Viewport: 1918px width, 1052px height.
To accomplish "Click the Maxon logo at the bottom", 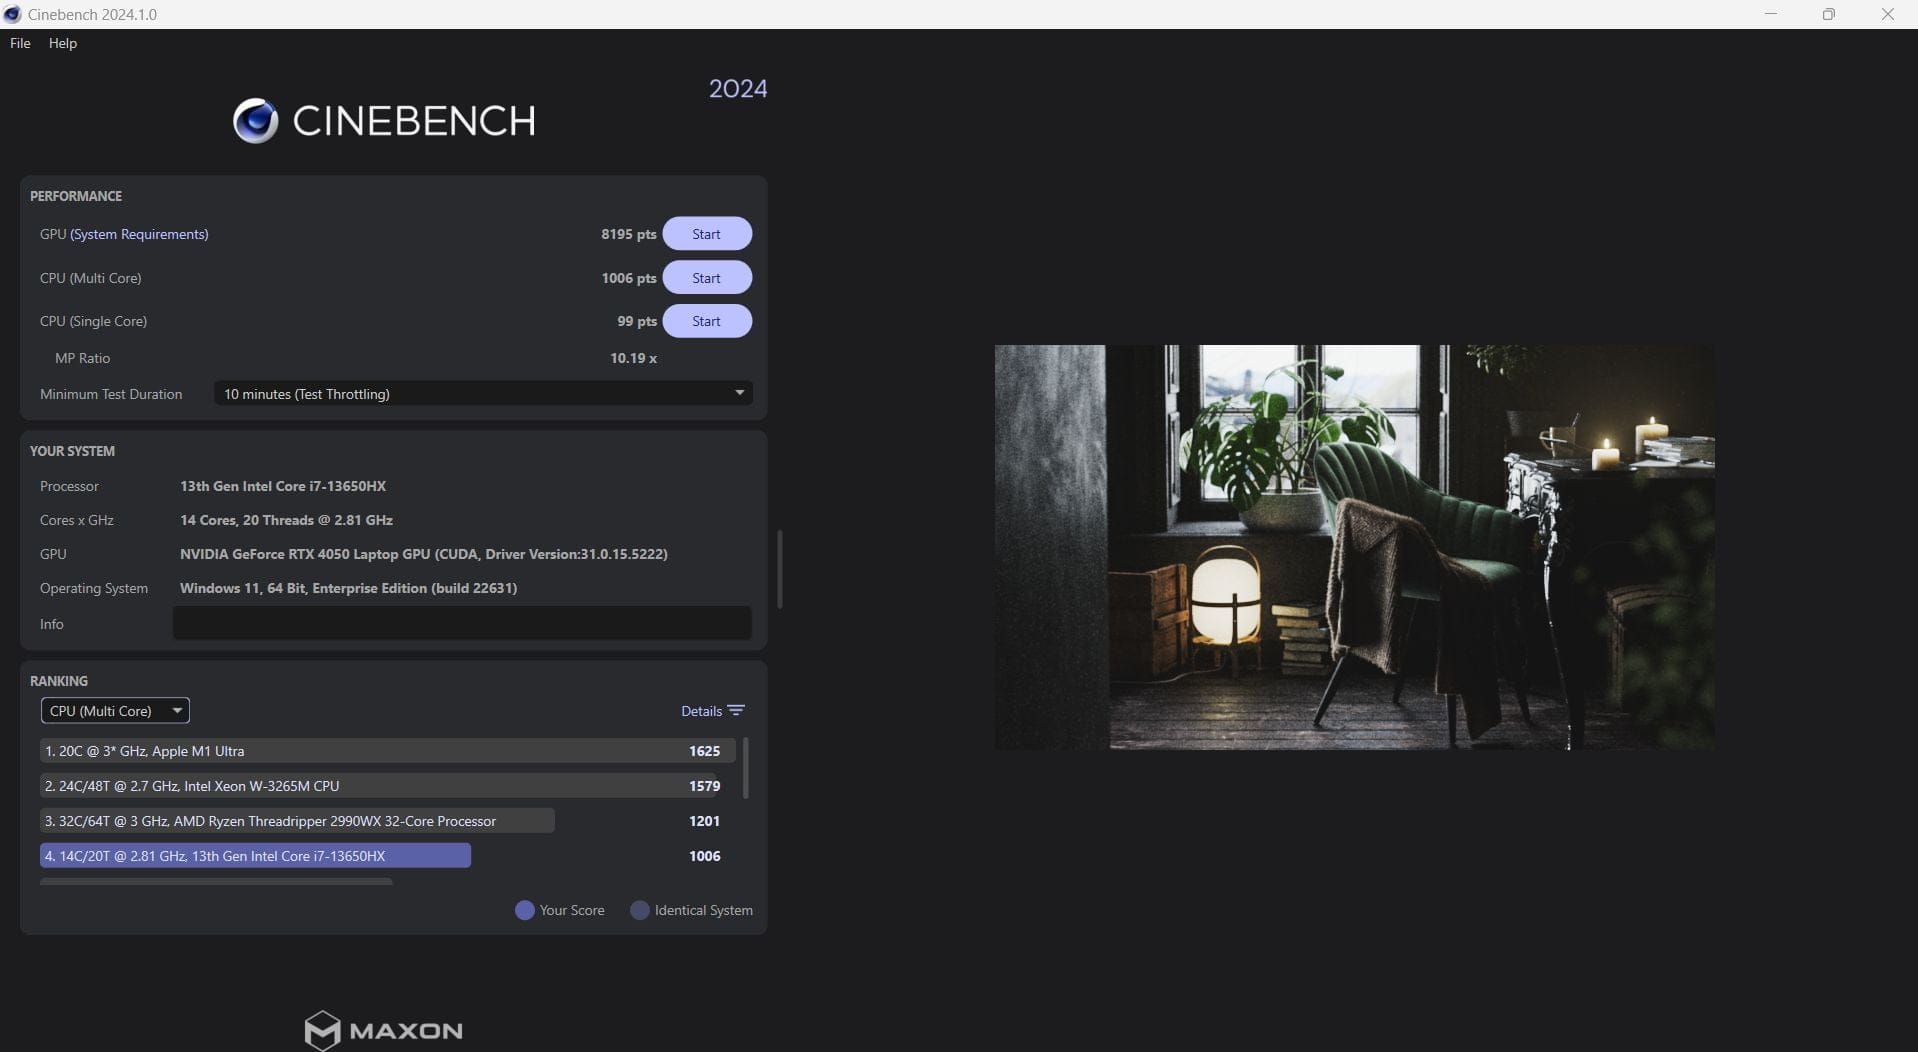I will (x=383, y=1030).
